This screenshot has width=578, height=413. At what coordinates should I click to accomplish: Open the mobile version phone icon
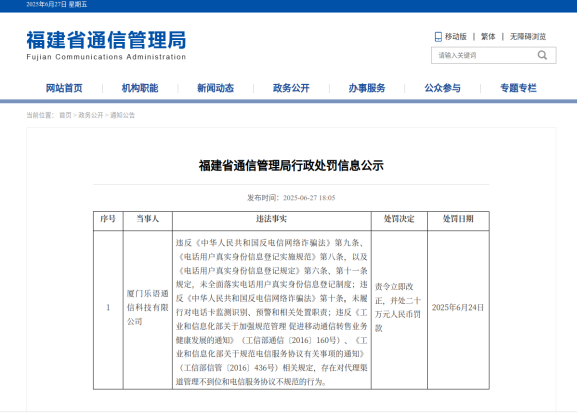438,37
